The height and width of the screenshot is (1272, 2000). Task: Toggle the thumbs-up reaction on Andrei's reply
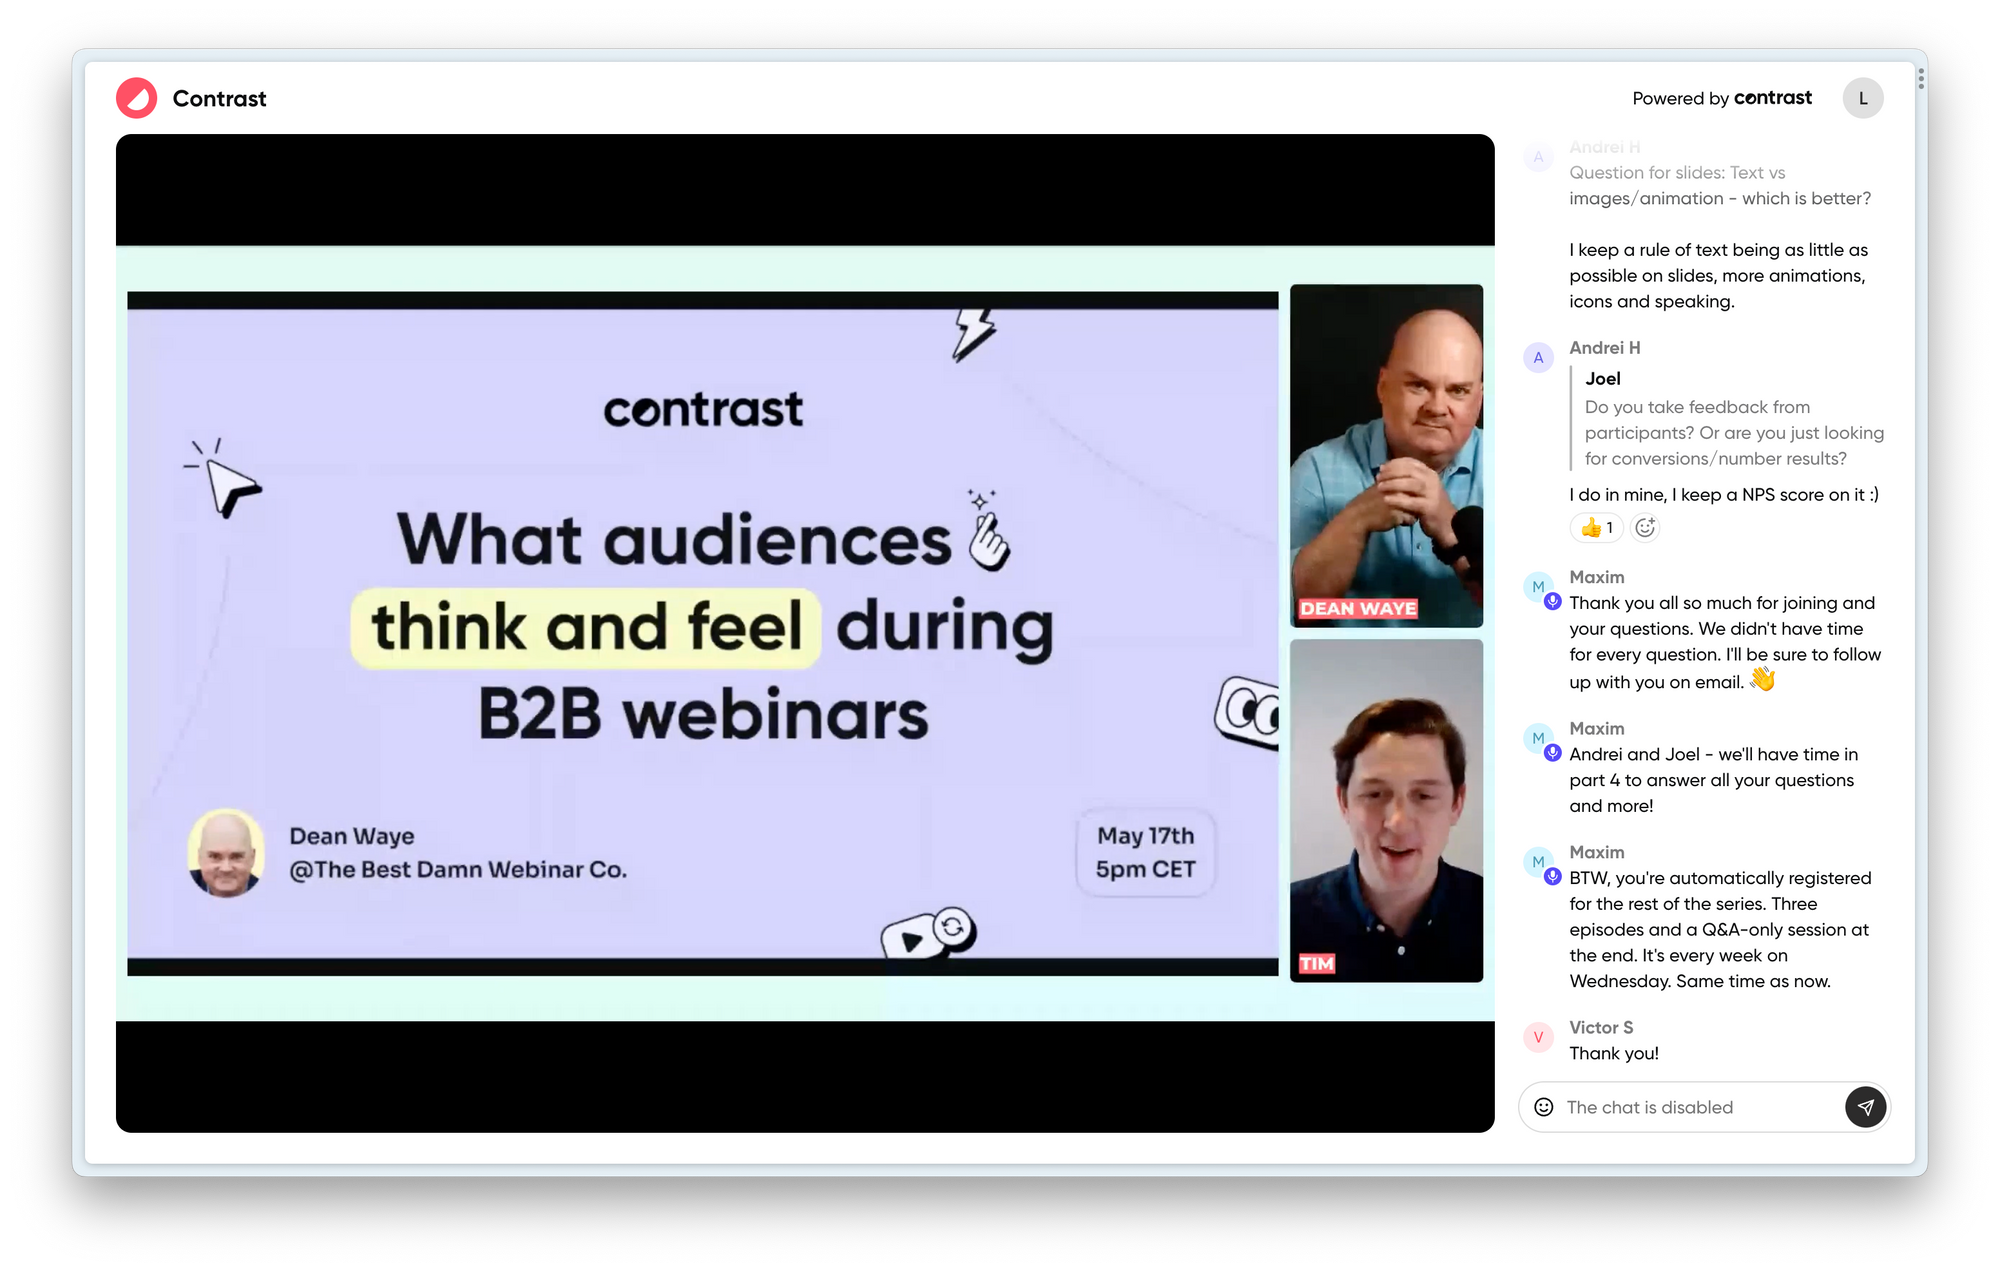coord(1596,528)
